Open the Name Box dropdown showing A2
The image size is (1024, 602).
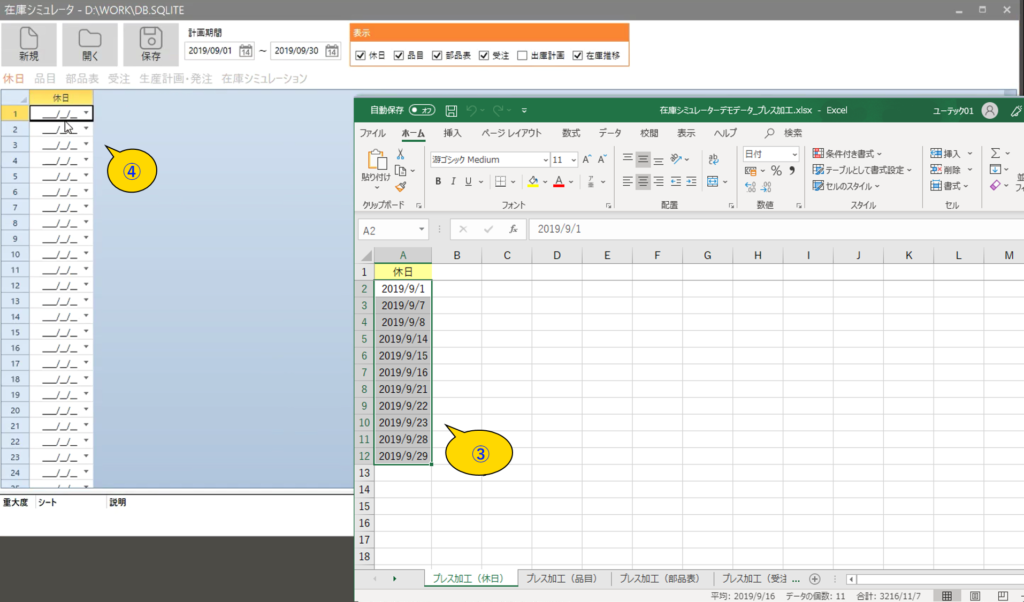coord(422,230)
